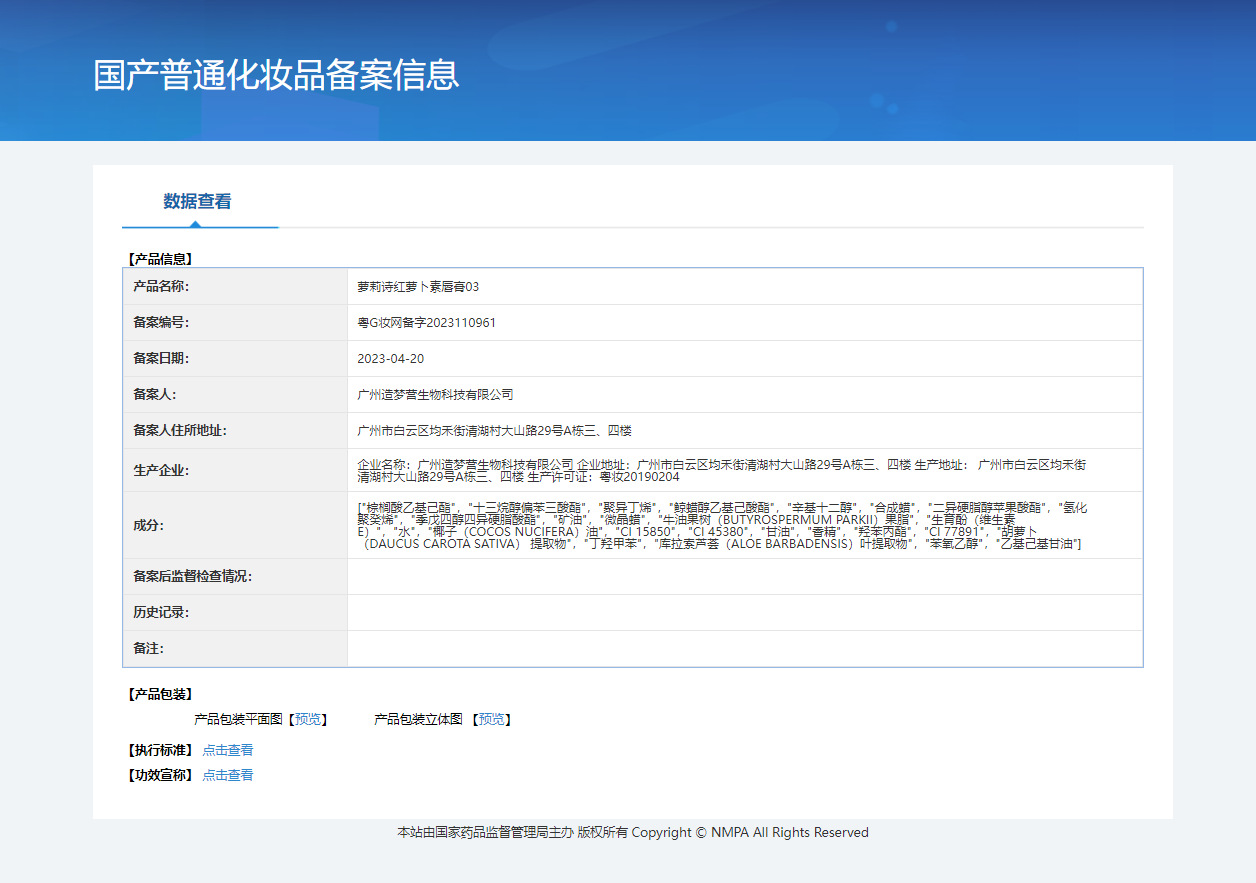Click the filing date 2023-04-20
Image resolution: width=1256 pixels, height=883 pixels.
click(390, 359)
